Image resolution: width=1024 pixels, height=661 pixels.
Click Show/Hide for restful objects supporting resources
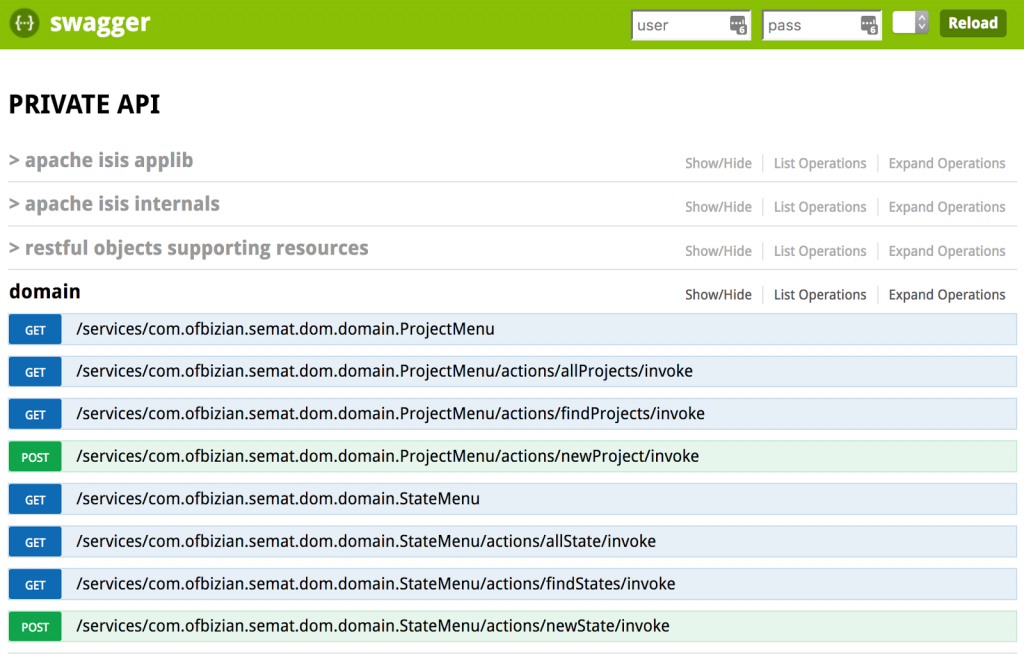[x=718, y=251]
